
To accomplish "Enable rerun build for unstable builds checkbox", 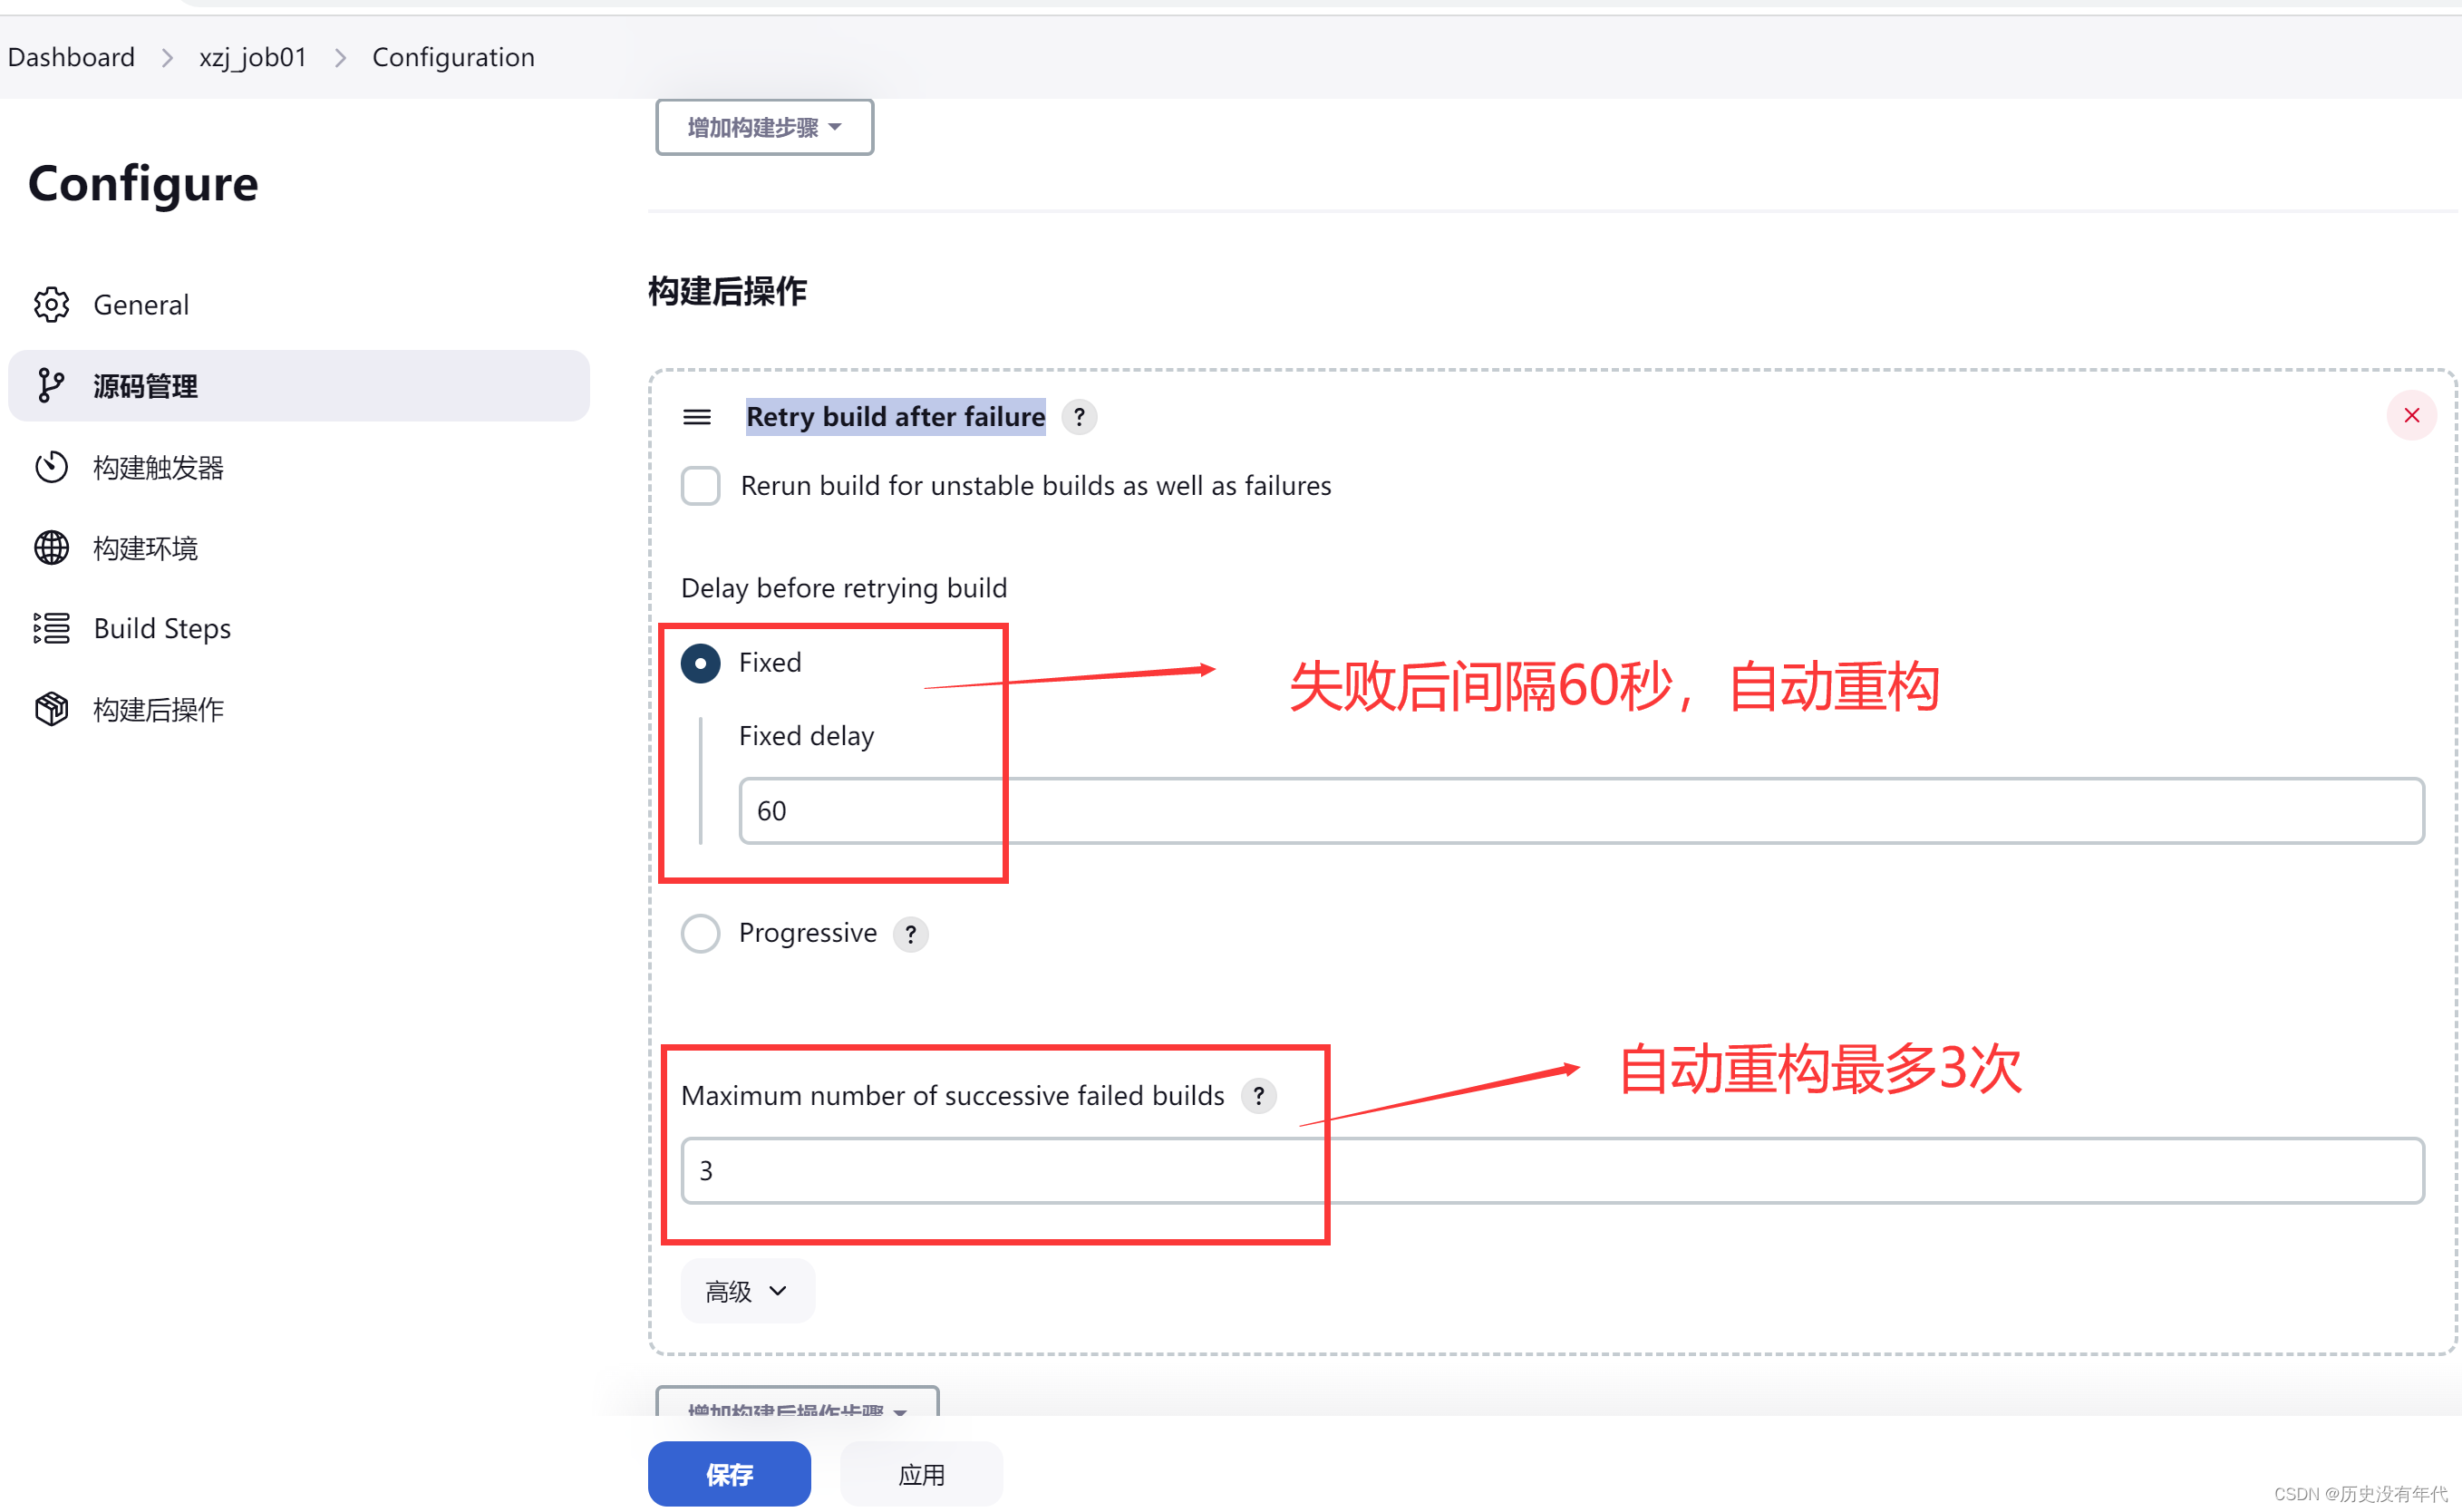I will (700, 486).
